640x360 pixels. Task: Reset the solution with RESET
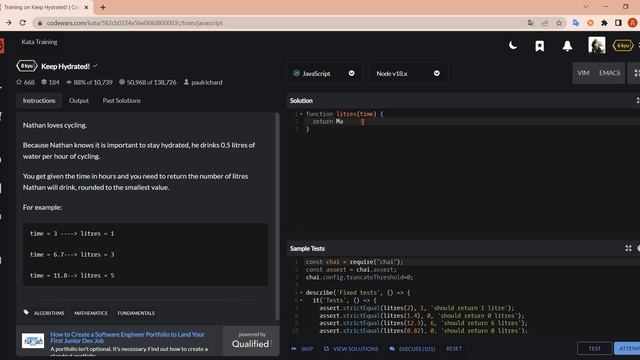coord(454,349)
